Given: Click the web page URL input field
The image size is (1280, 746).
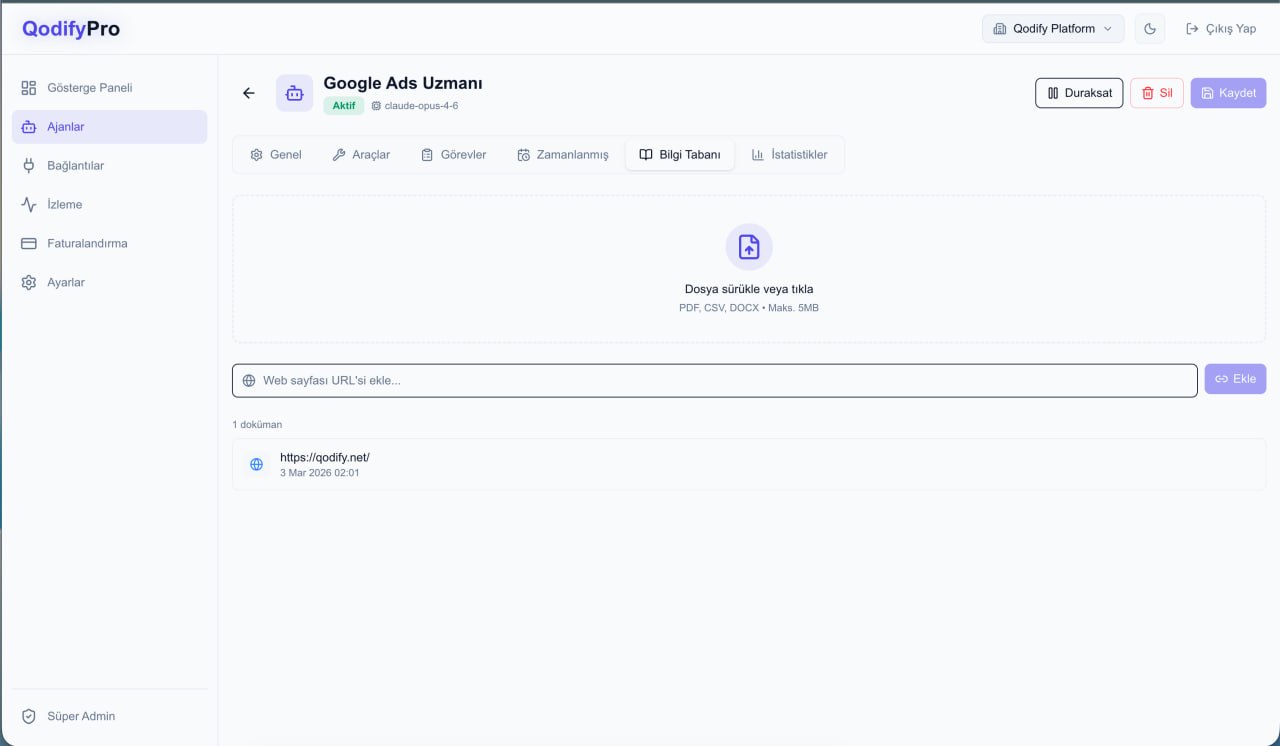Looking at the screenshot, I should [714, 380].
